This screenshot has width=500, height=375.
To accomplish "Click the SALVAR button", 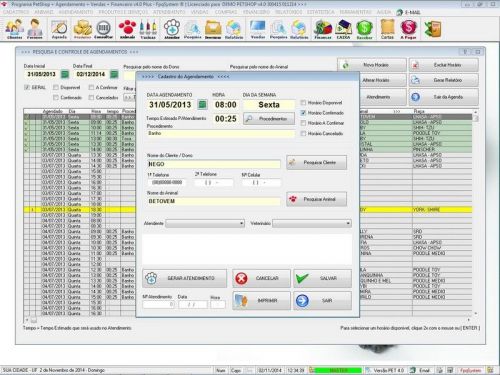I will (322, 278).
